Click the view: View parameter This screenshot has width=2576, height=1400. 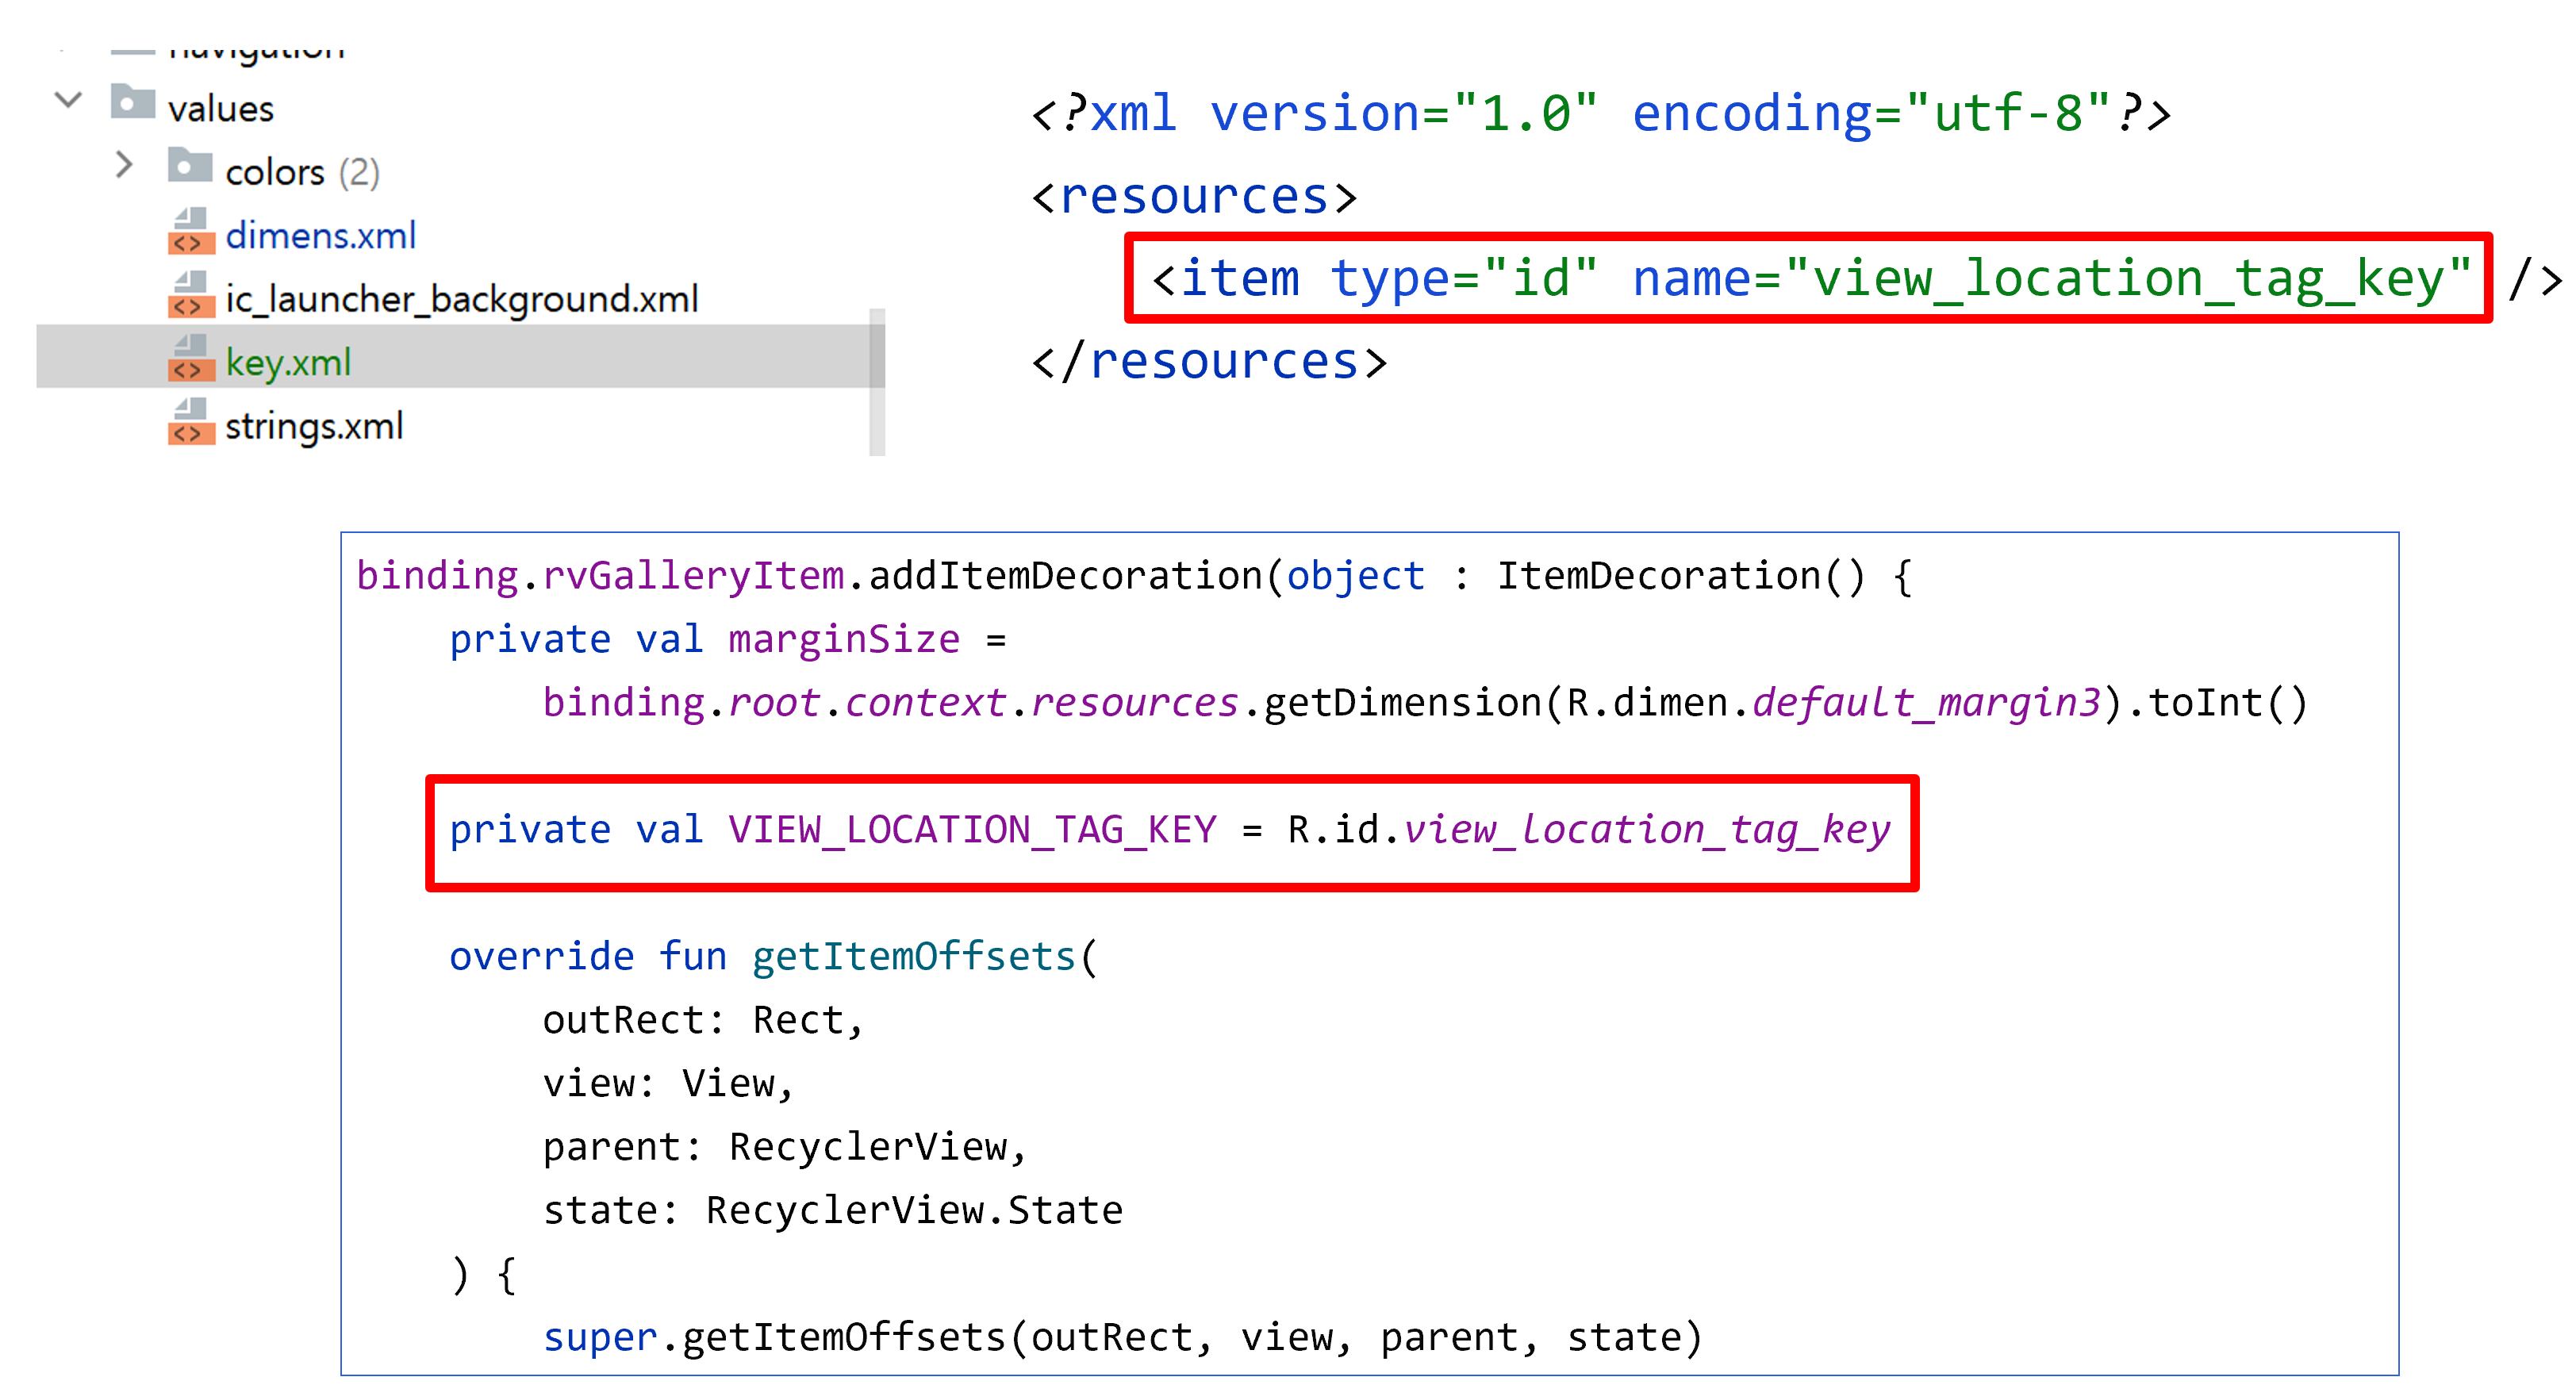point(668,1084)
